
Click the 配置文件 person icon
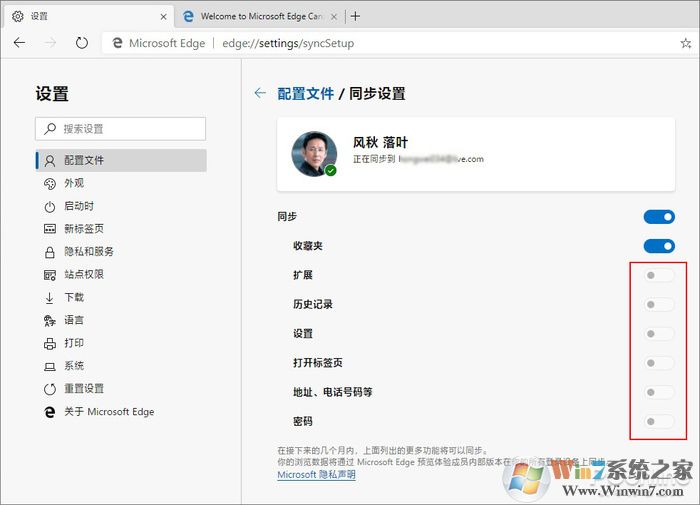pyautogui.click(x=50, y=160)
